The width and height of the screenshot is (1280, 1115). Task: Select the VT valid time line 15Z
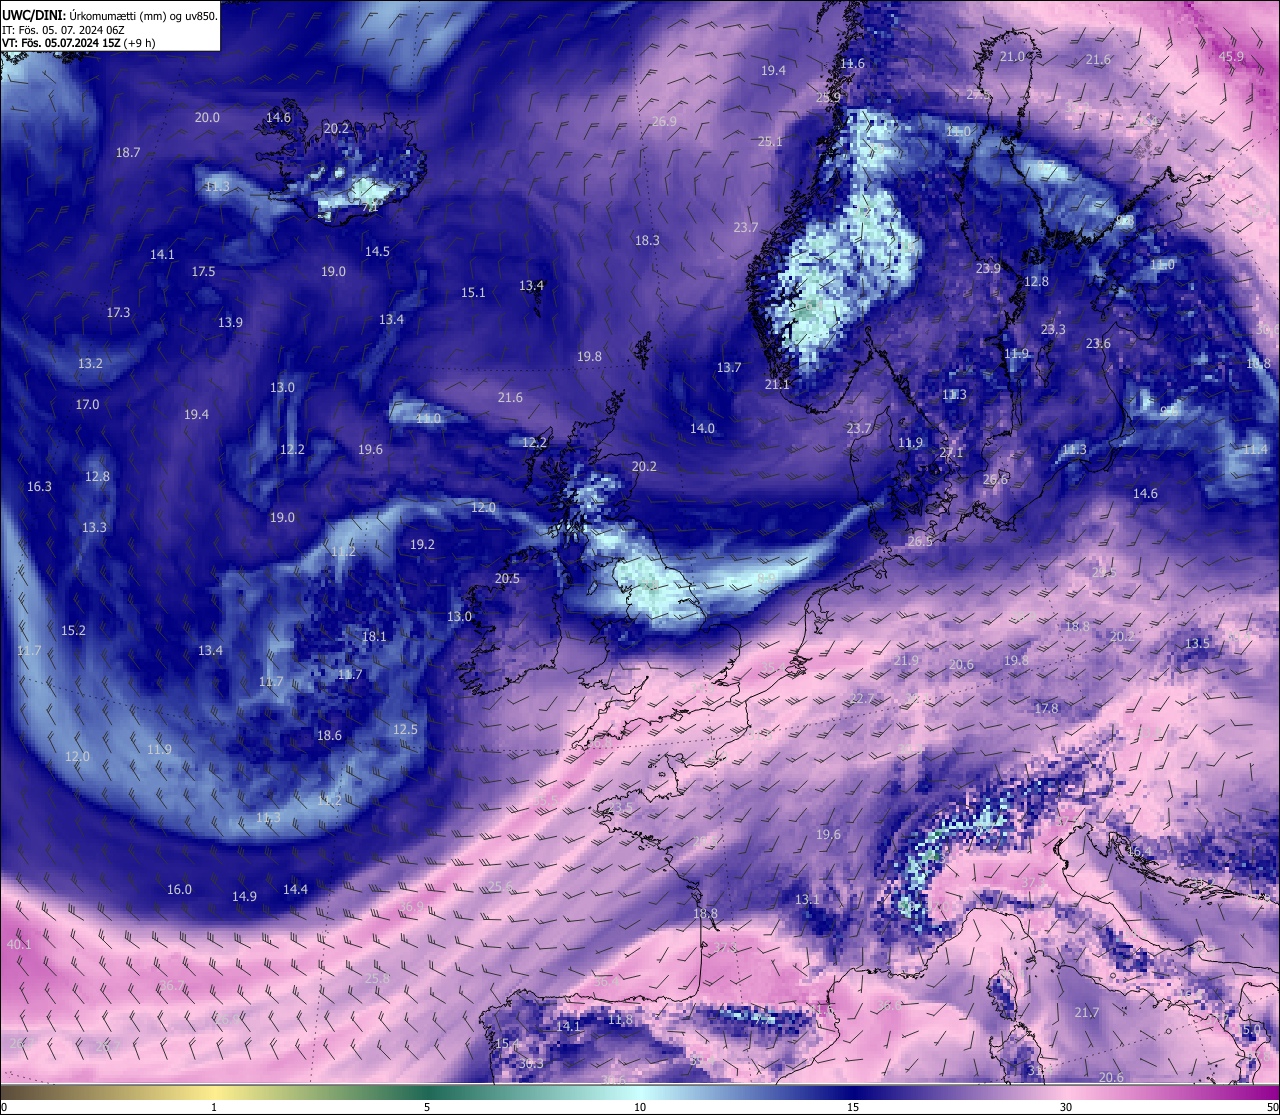click(79, 43)
